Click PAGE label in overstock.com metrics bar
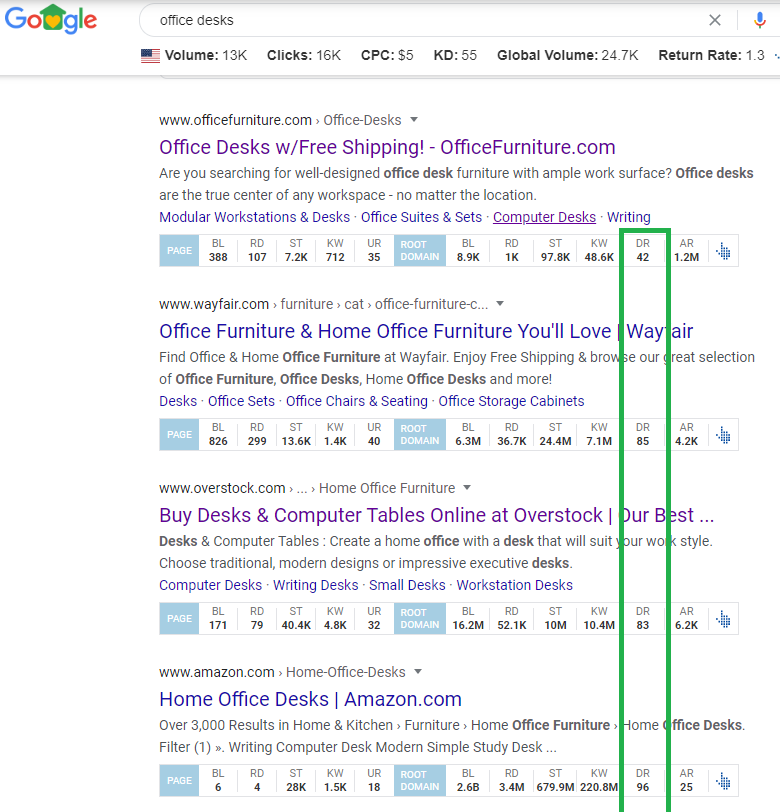 point(179,618)
